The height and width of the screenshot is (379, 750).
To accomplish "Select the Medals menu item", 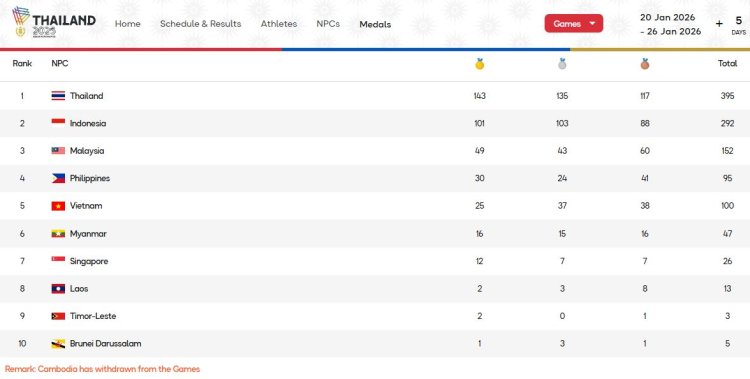I will pyautogui.click(x=375, y=24).
